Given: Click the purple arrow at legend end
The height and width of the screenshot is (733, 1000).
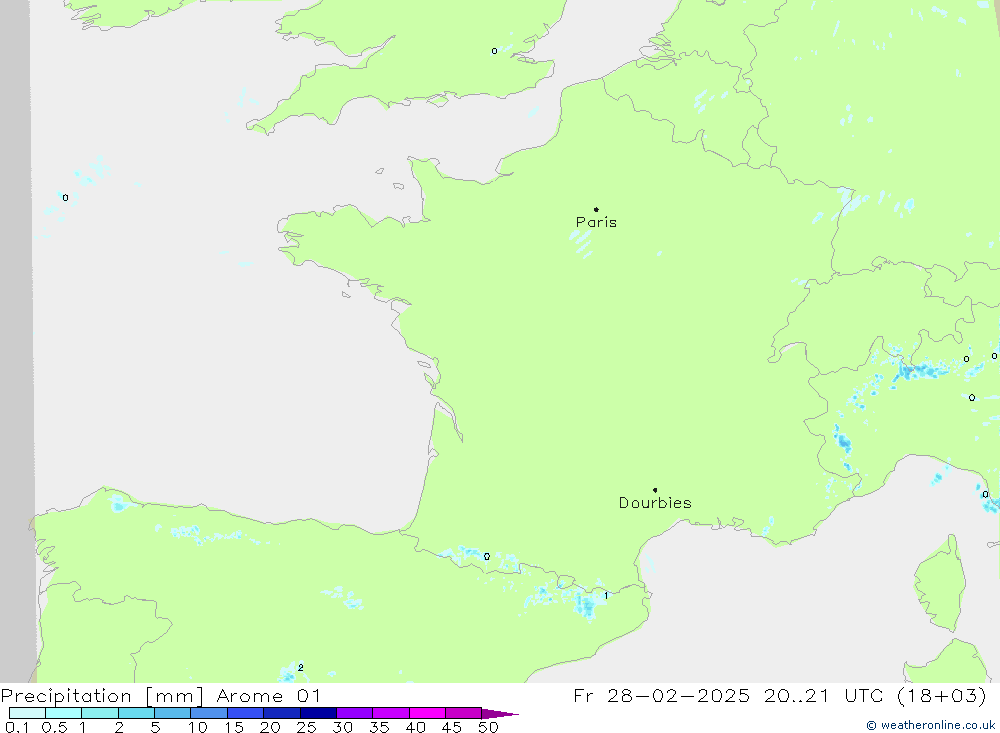Looking at the screenshot, I should pyautogui.click(x=499, y=713).
